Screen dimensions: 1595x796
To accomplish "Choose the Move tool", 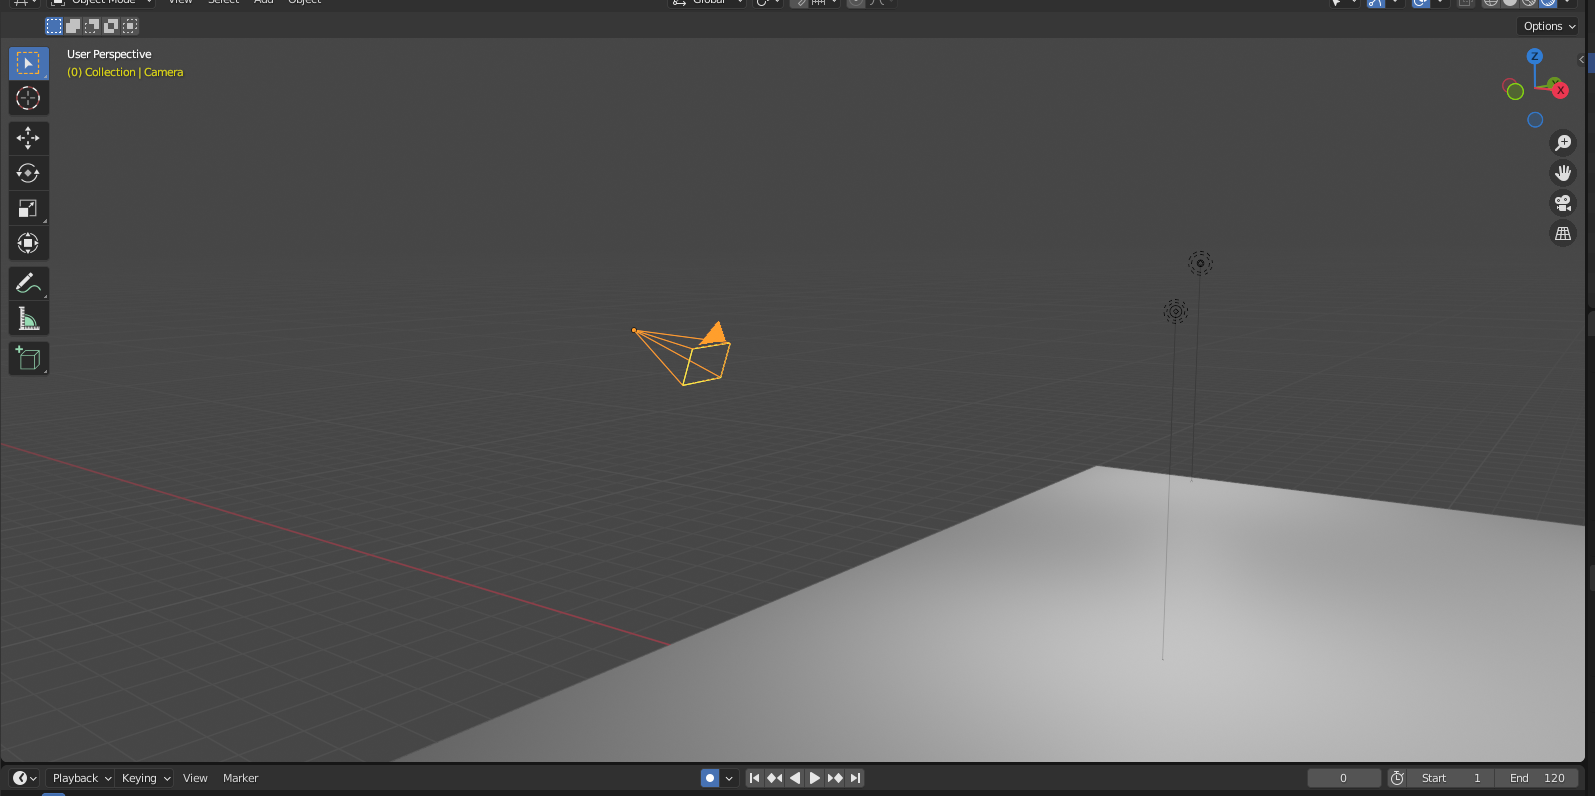I will [28, 138].
